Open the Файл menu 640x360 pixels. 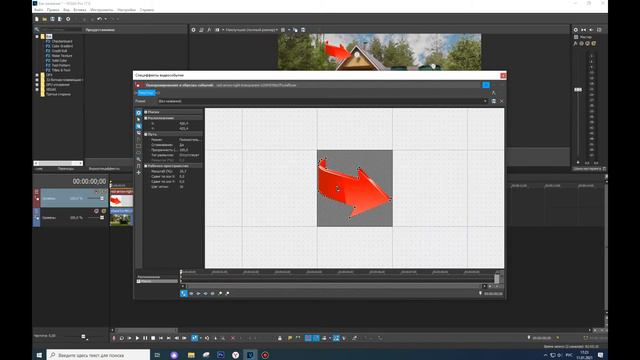click(x=38, y=10)
